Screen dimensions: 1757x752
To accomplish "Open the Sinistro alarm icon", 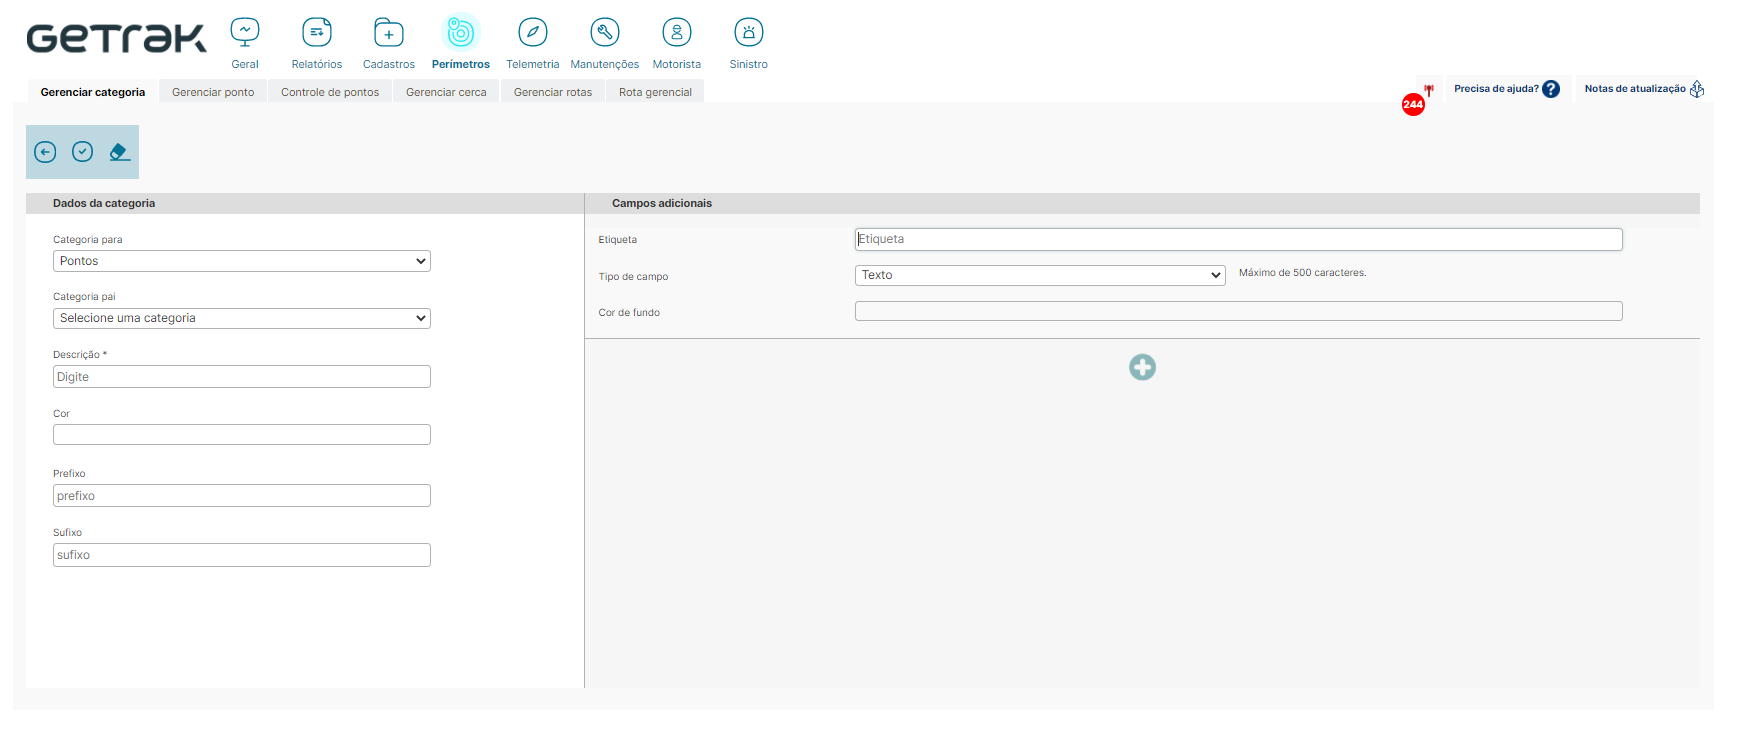I will (x=749, y=33).
